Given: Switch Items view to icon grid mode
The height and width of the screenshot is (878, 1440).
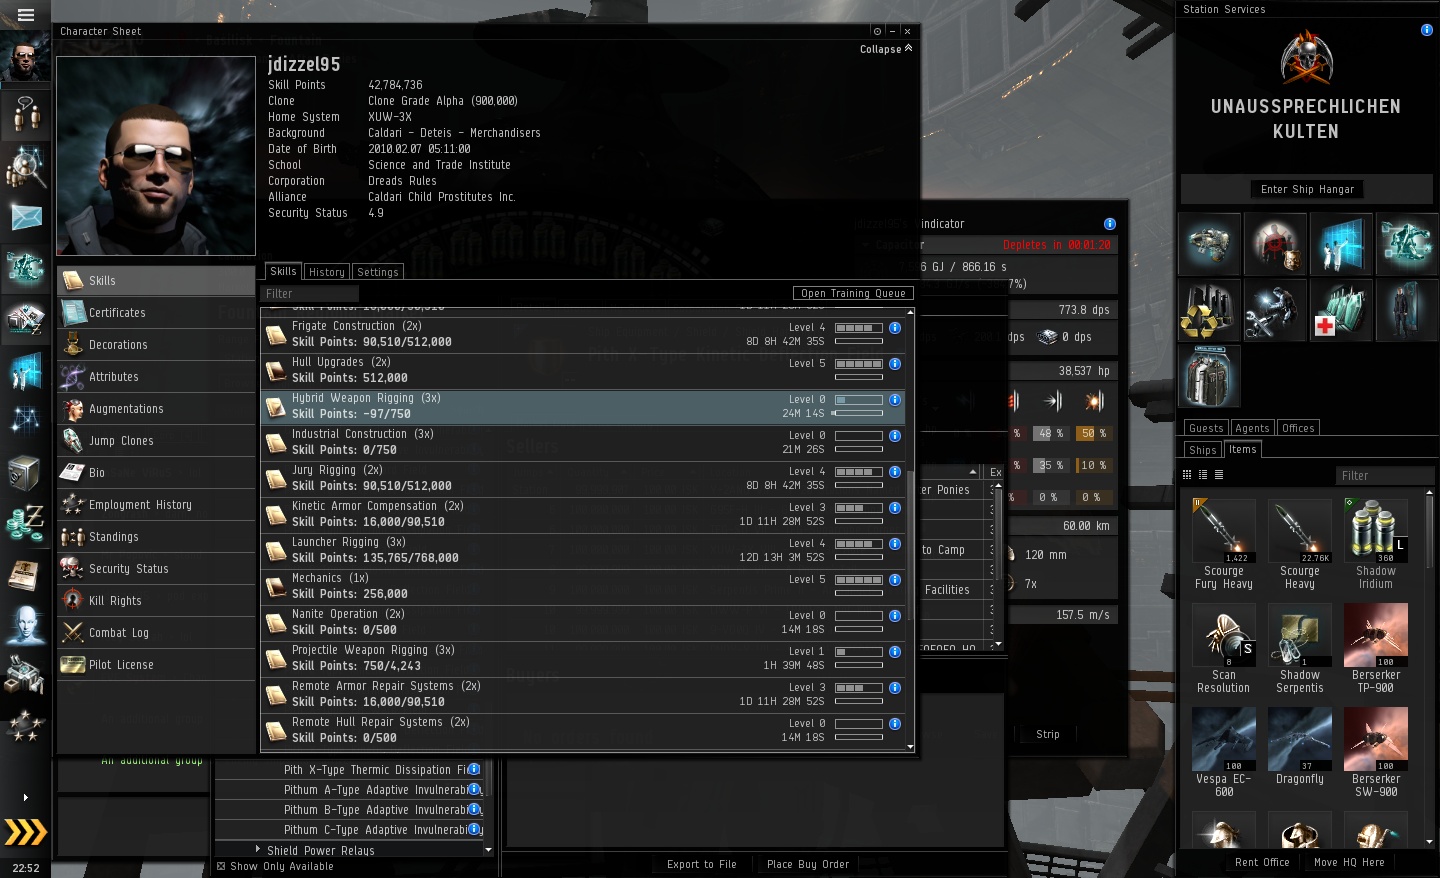Looking at the screenshot, I should tap(1187, 475).
